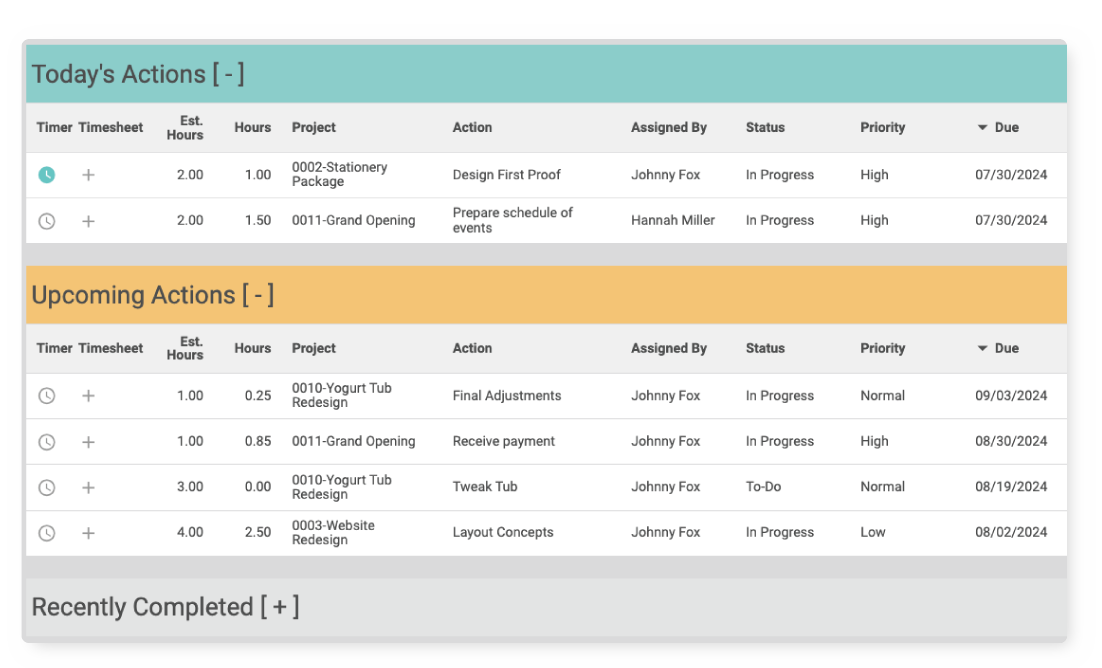Start timer for Tweak Tub action

click(47, 488)
